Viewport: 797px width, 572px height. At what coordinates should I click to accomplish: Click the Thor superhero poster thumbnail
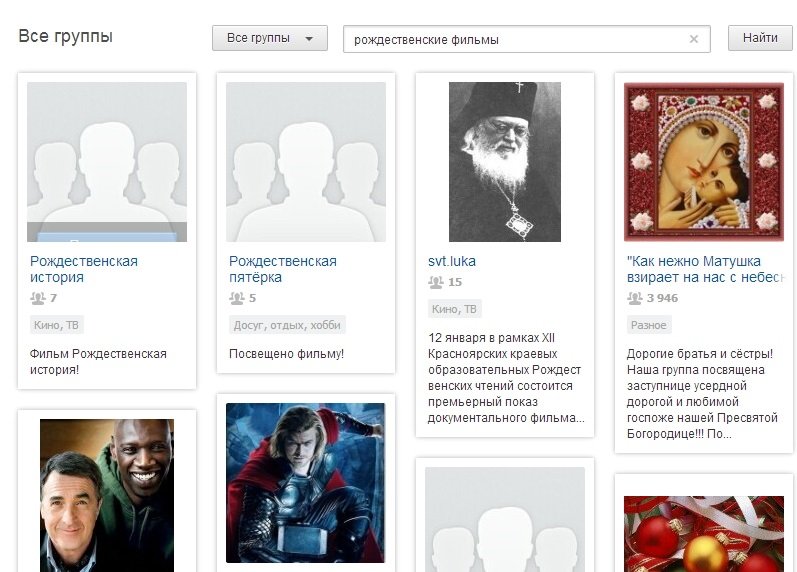point(305,483)
